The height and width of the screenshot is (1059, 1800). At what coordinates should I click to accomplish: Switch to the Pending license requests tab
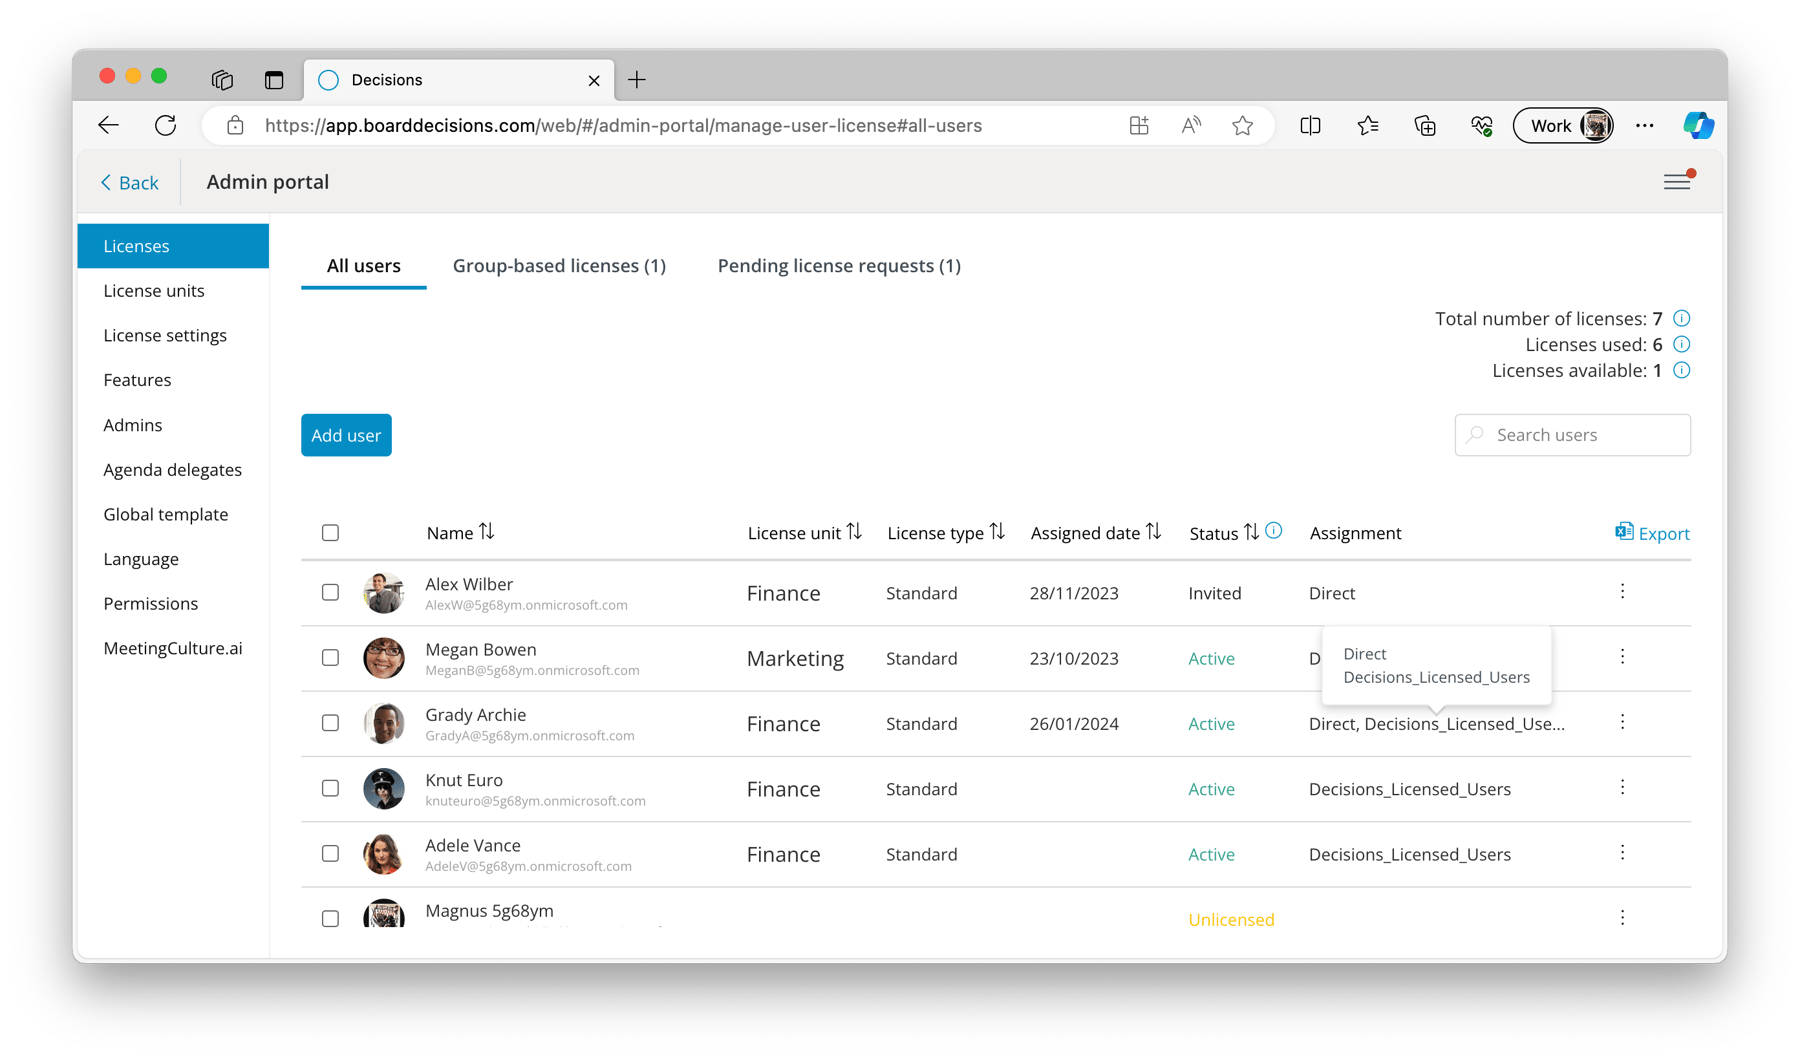click(838, 265)
